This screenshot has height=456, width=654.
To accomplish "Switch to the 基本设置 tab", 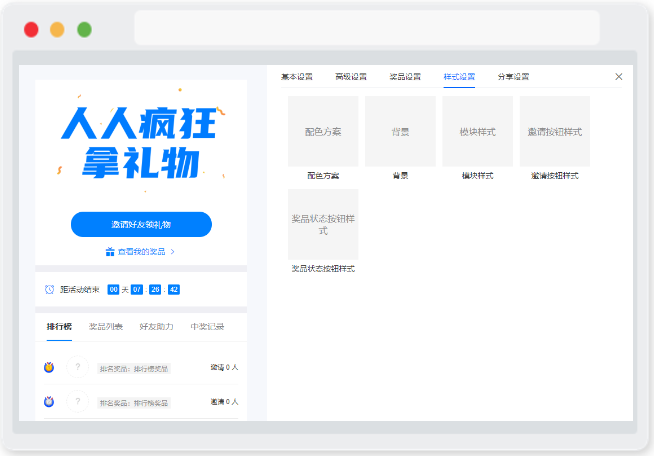I will pos(297,77).
